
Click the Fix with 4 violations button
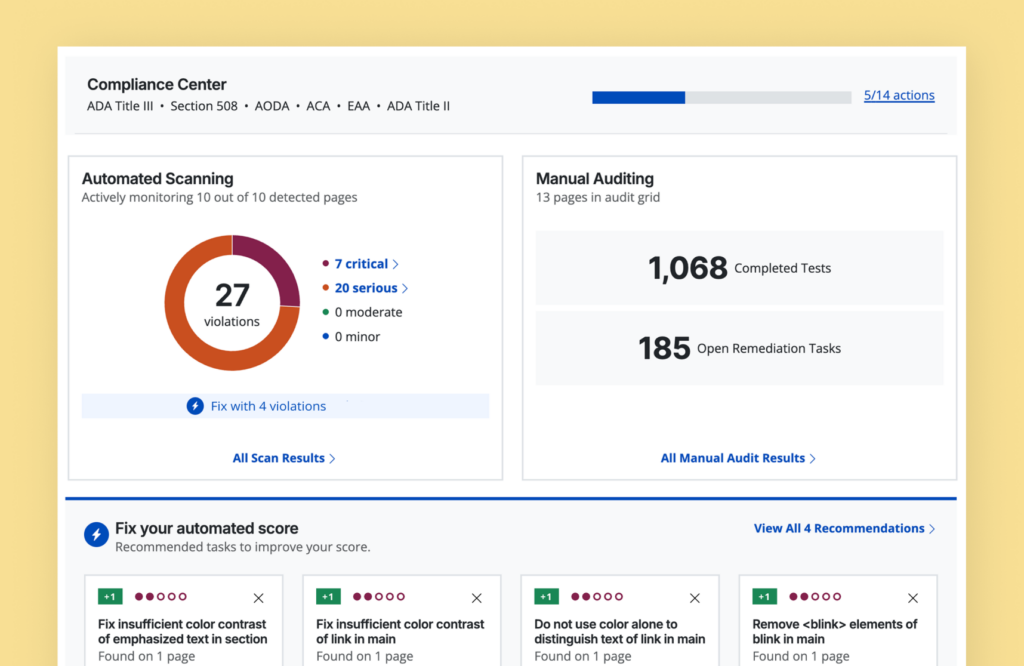tap(285, 406)
